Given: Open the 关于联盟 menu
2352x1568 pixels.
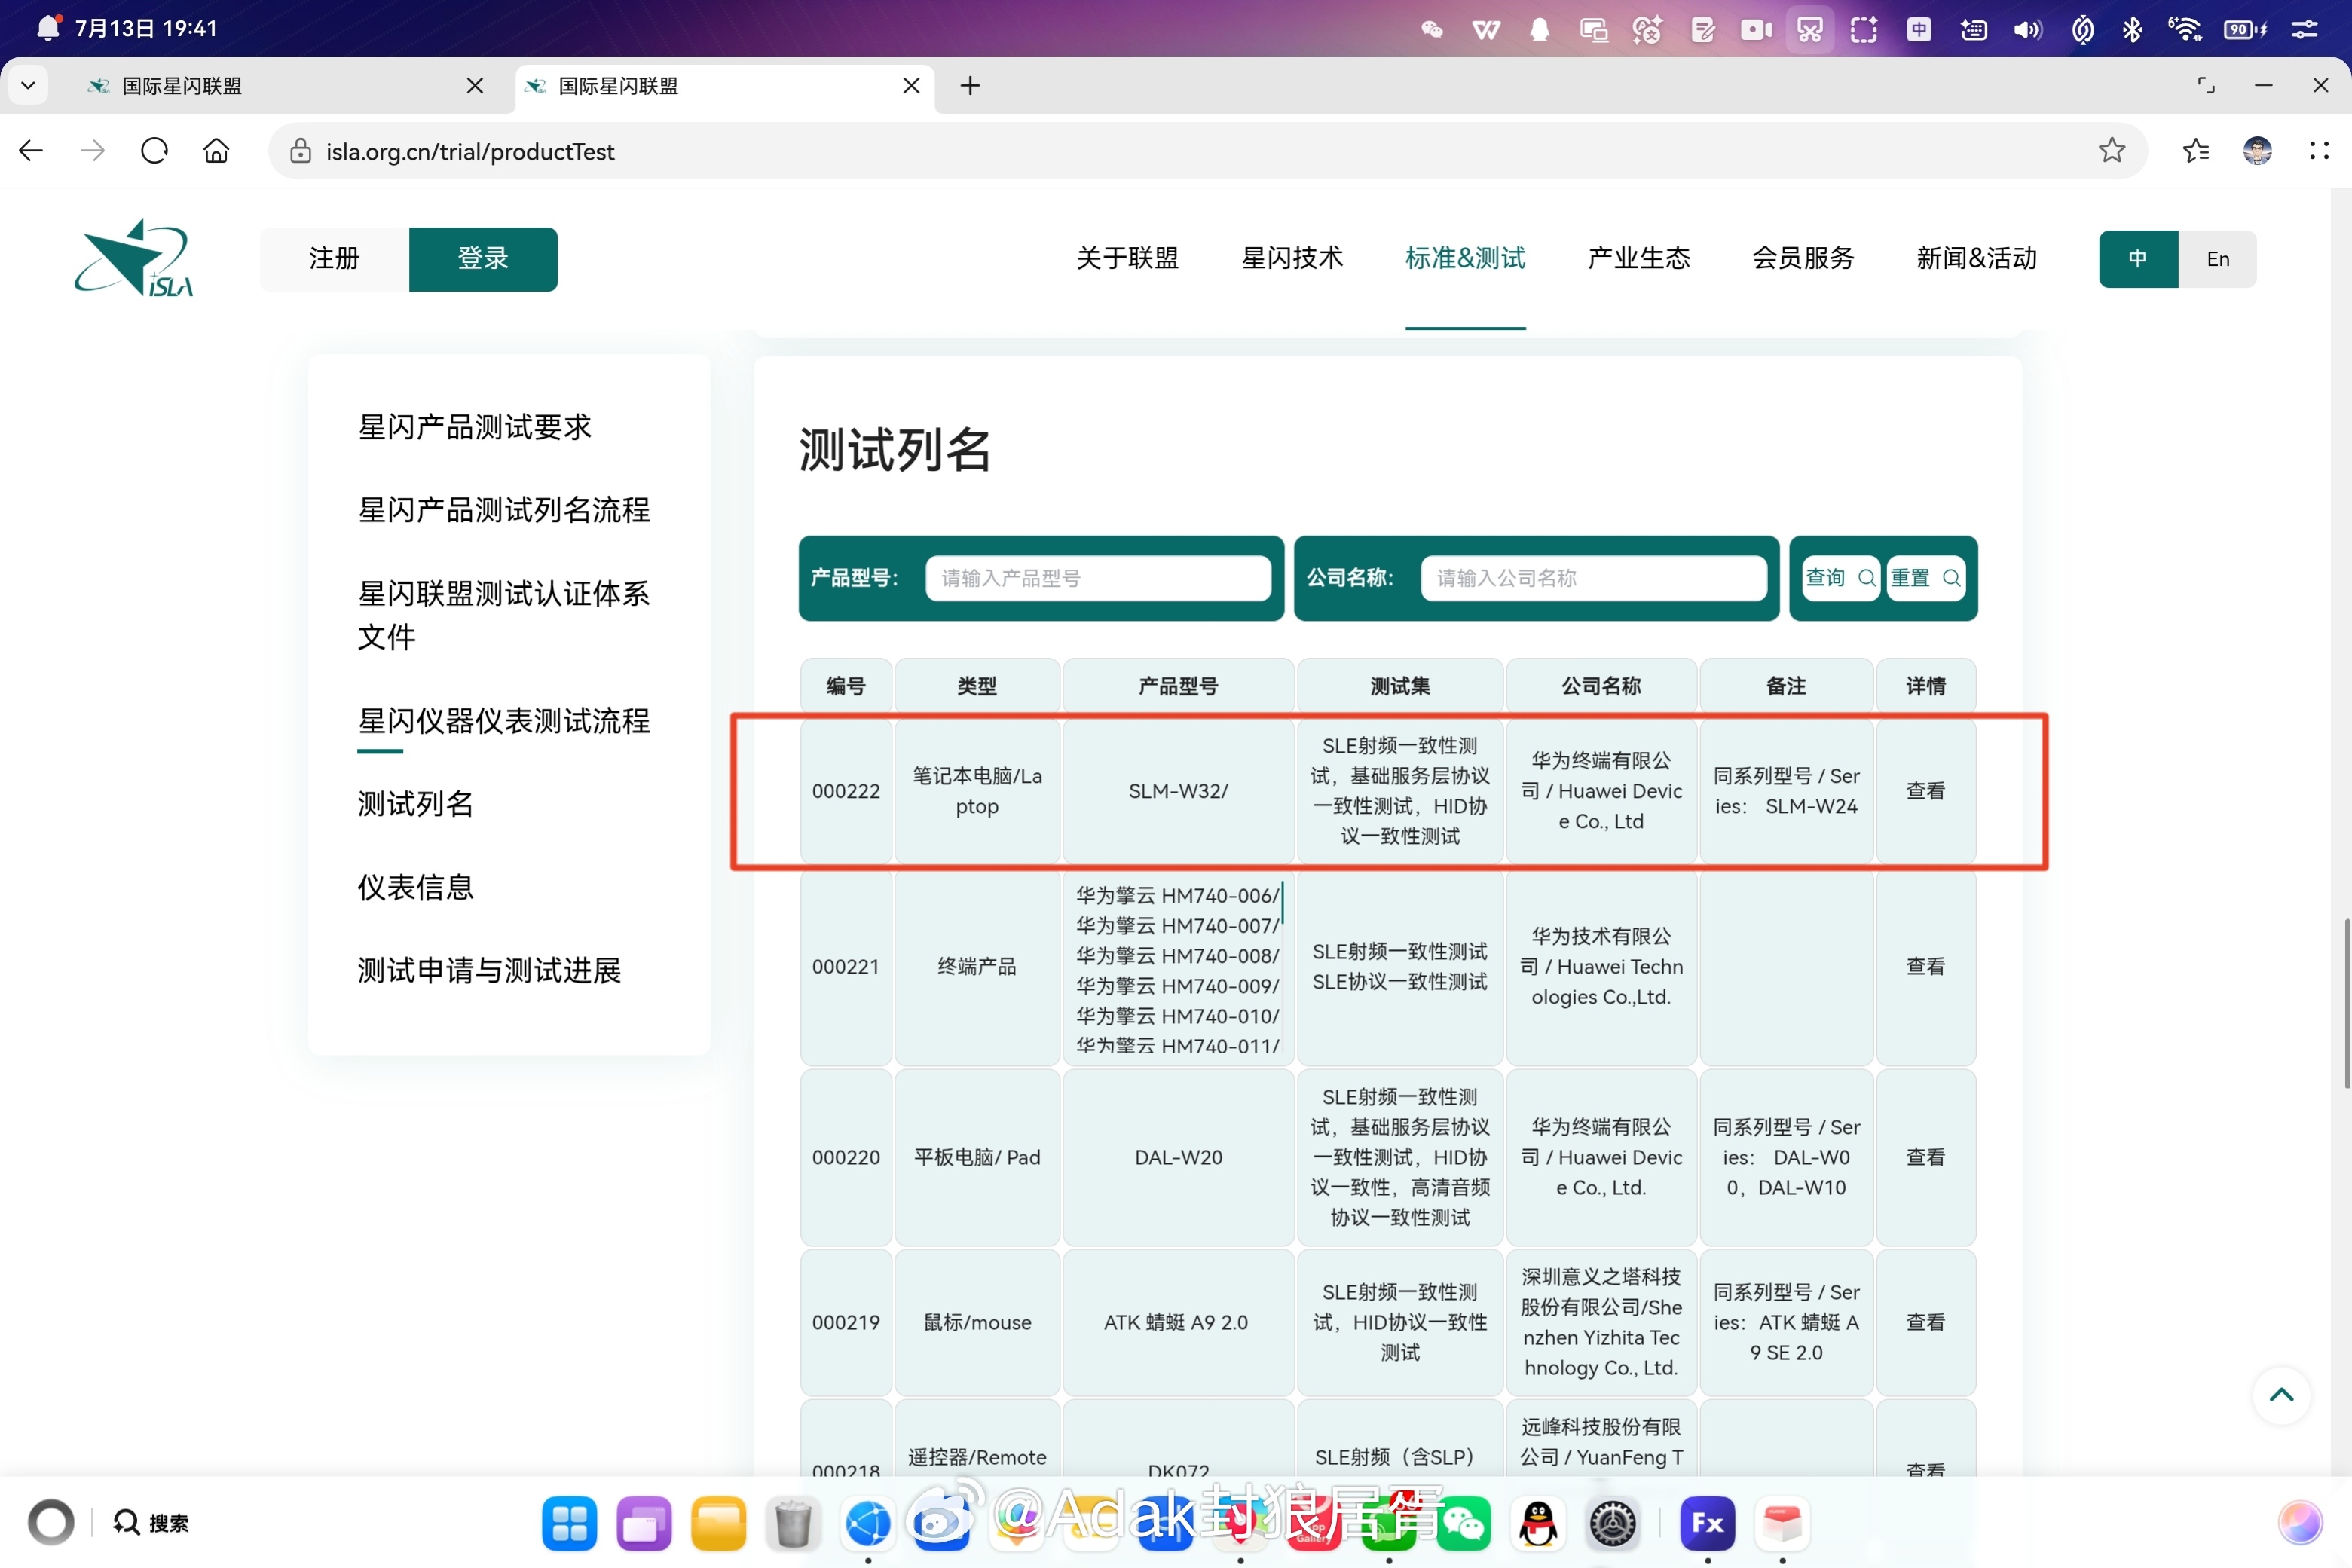Looking at the screenshot, I should pyautogui.click(x=1127, y=258).
